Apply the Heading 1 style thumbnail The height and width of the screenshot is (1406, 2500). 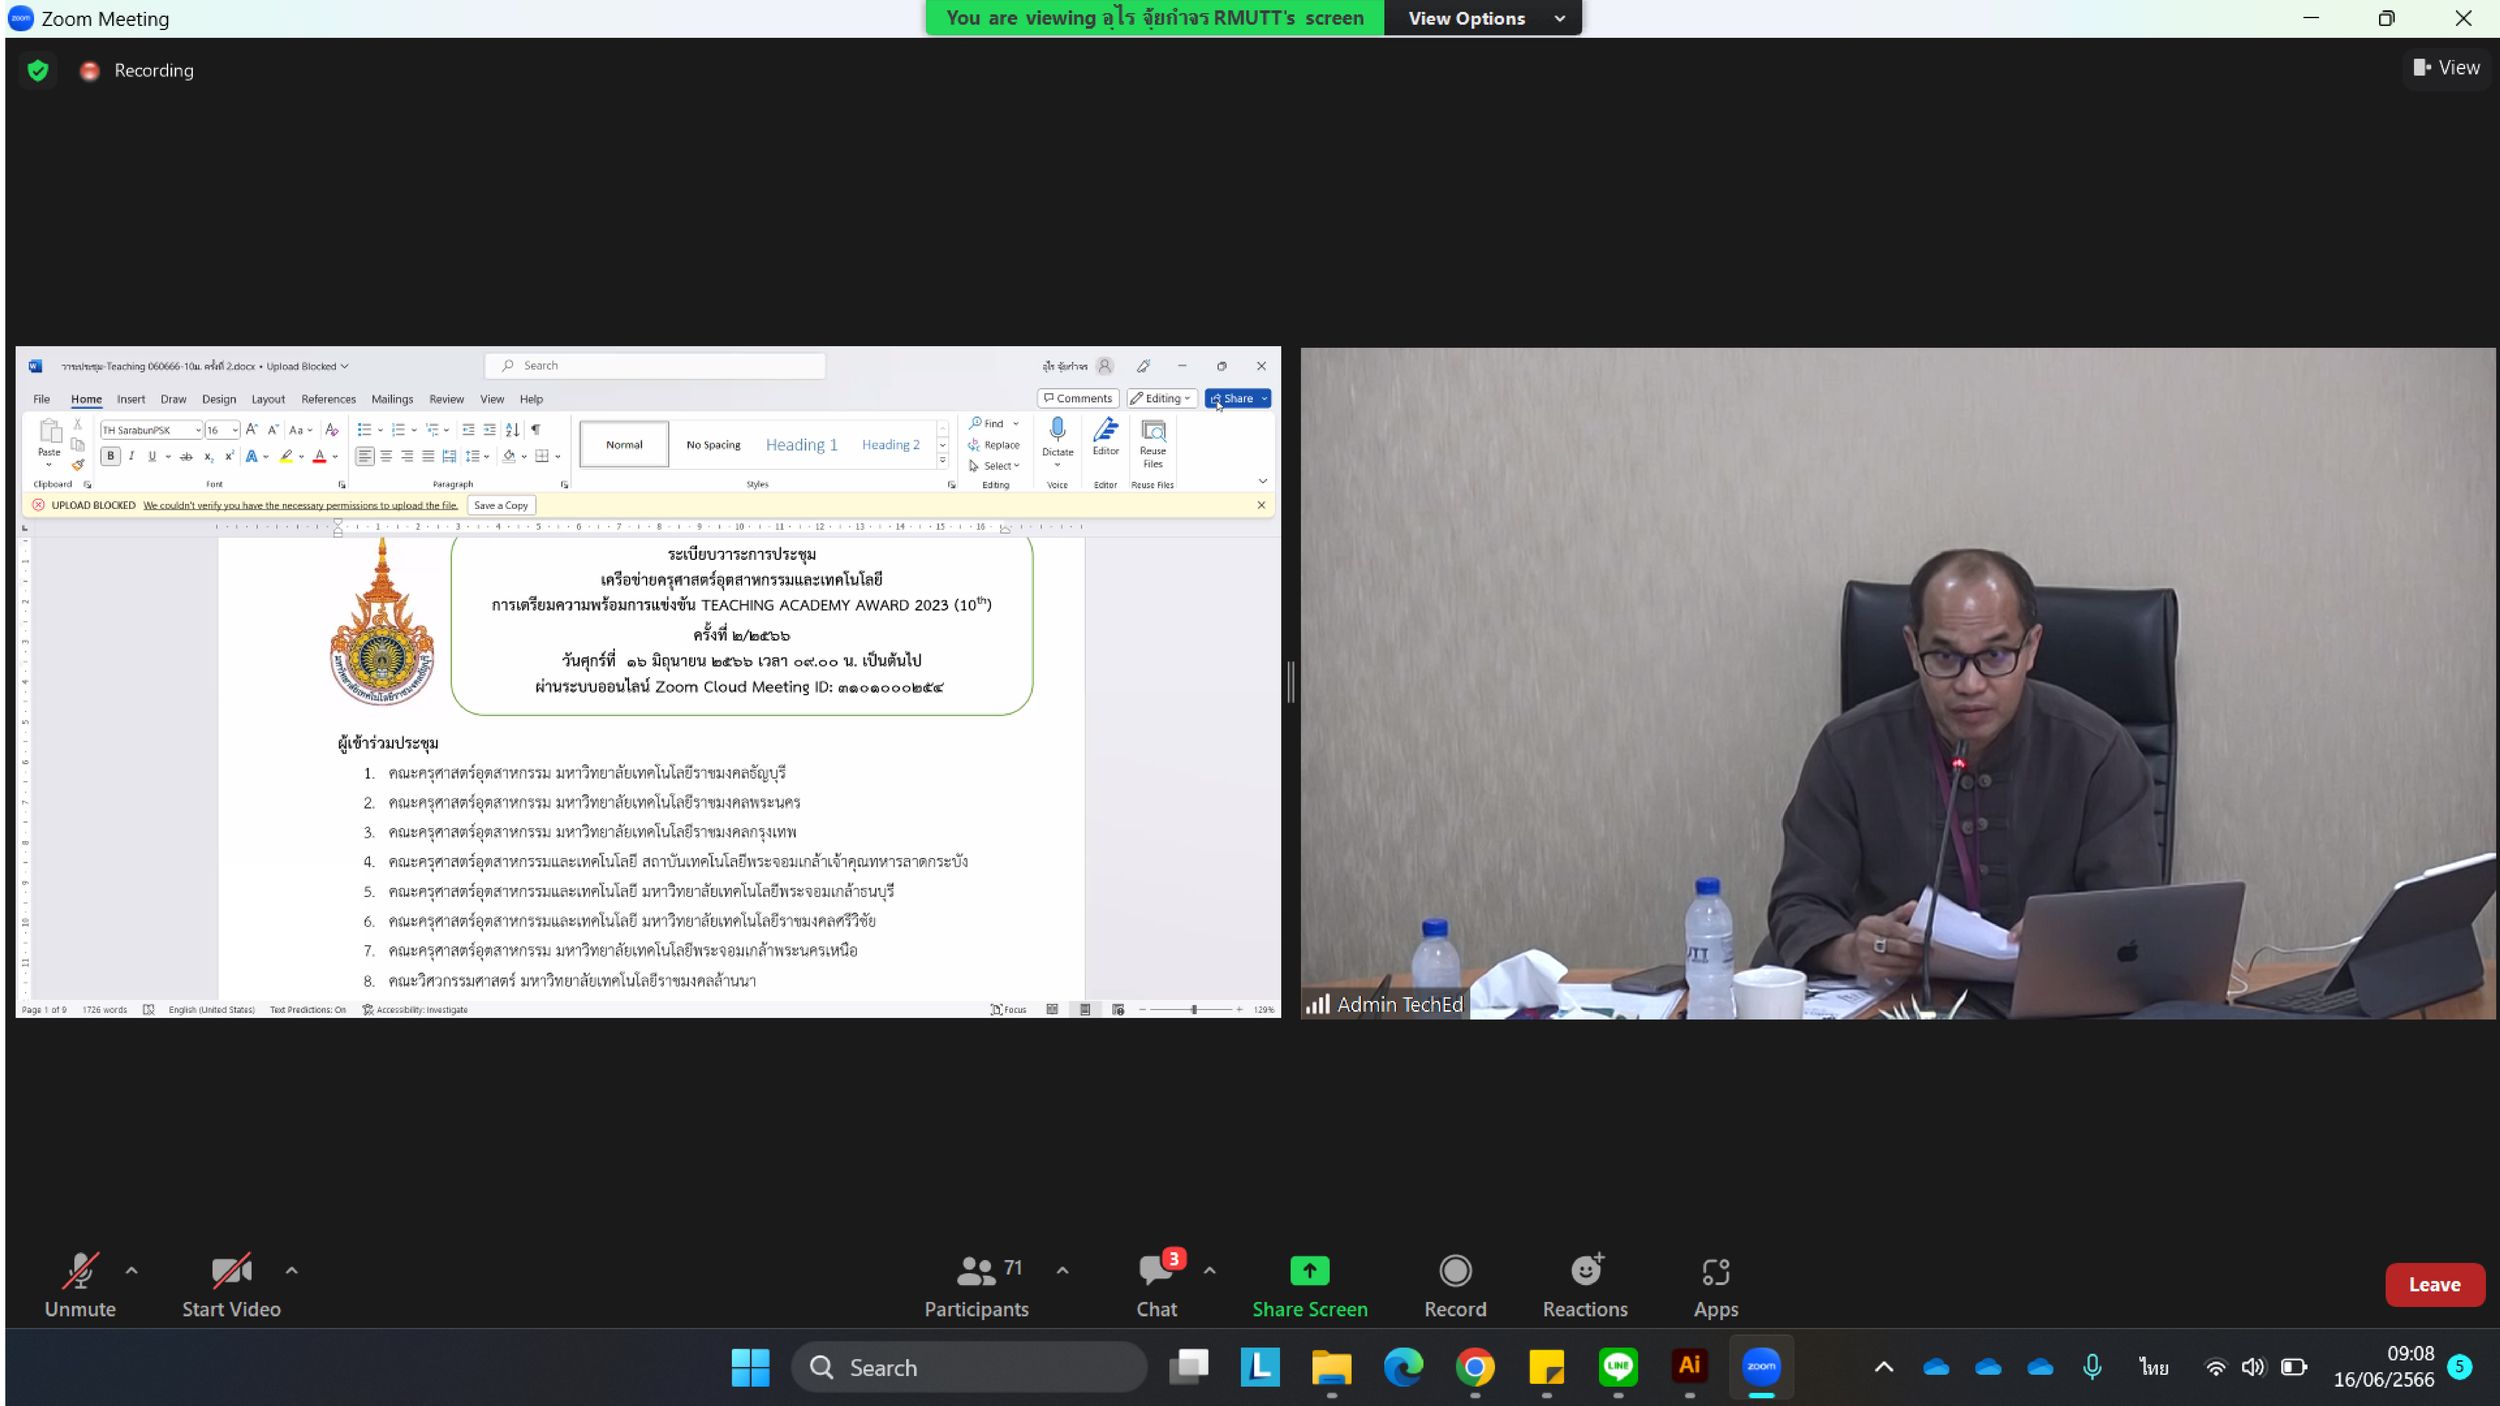click(x=802, y=445)
